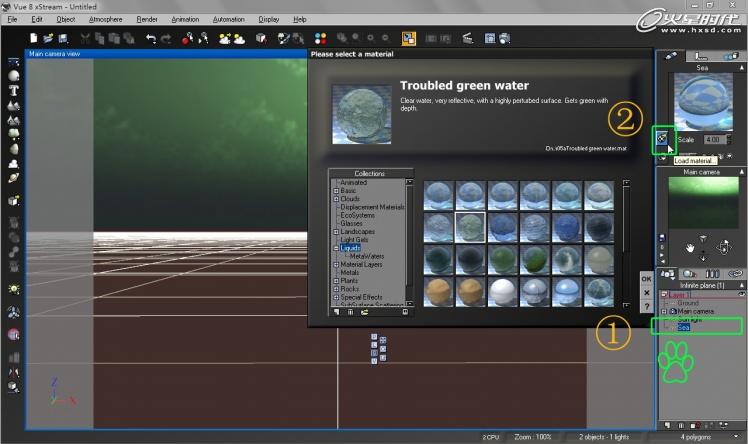
Task: Click the pan hand icon under Main camera preview
Action: click(690, 248)
